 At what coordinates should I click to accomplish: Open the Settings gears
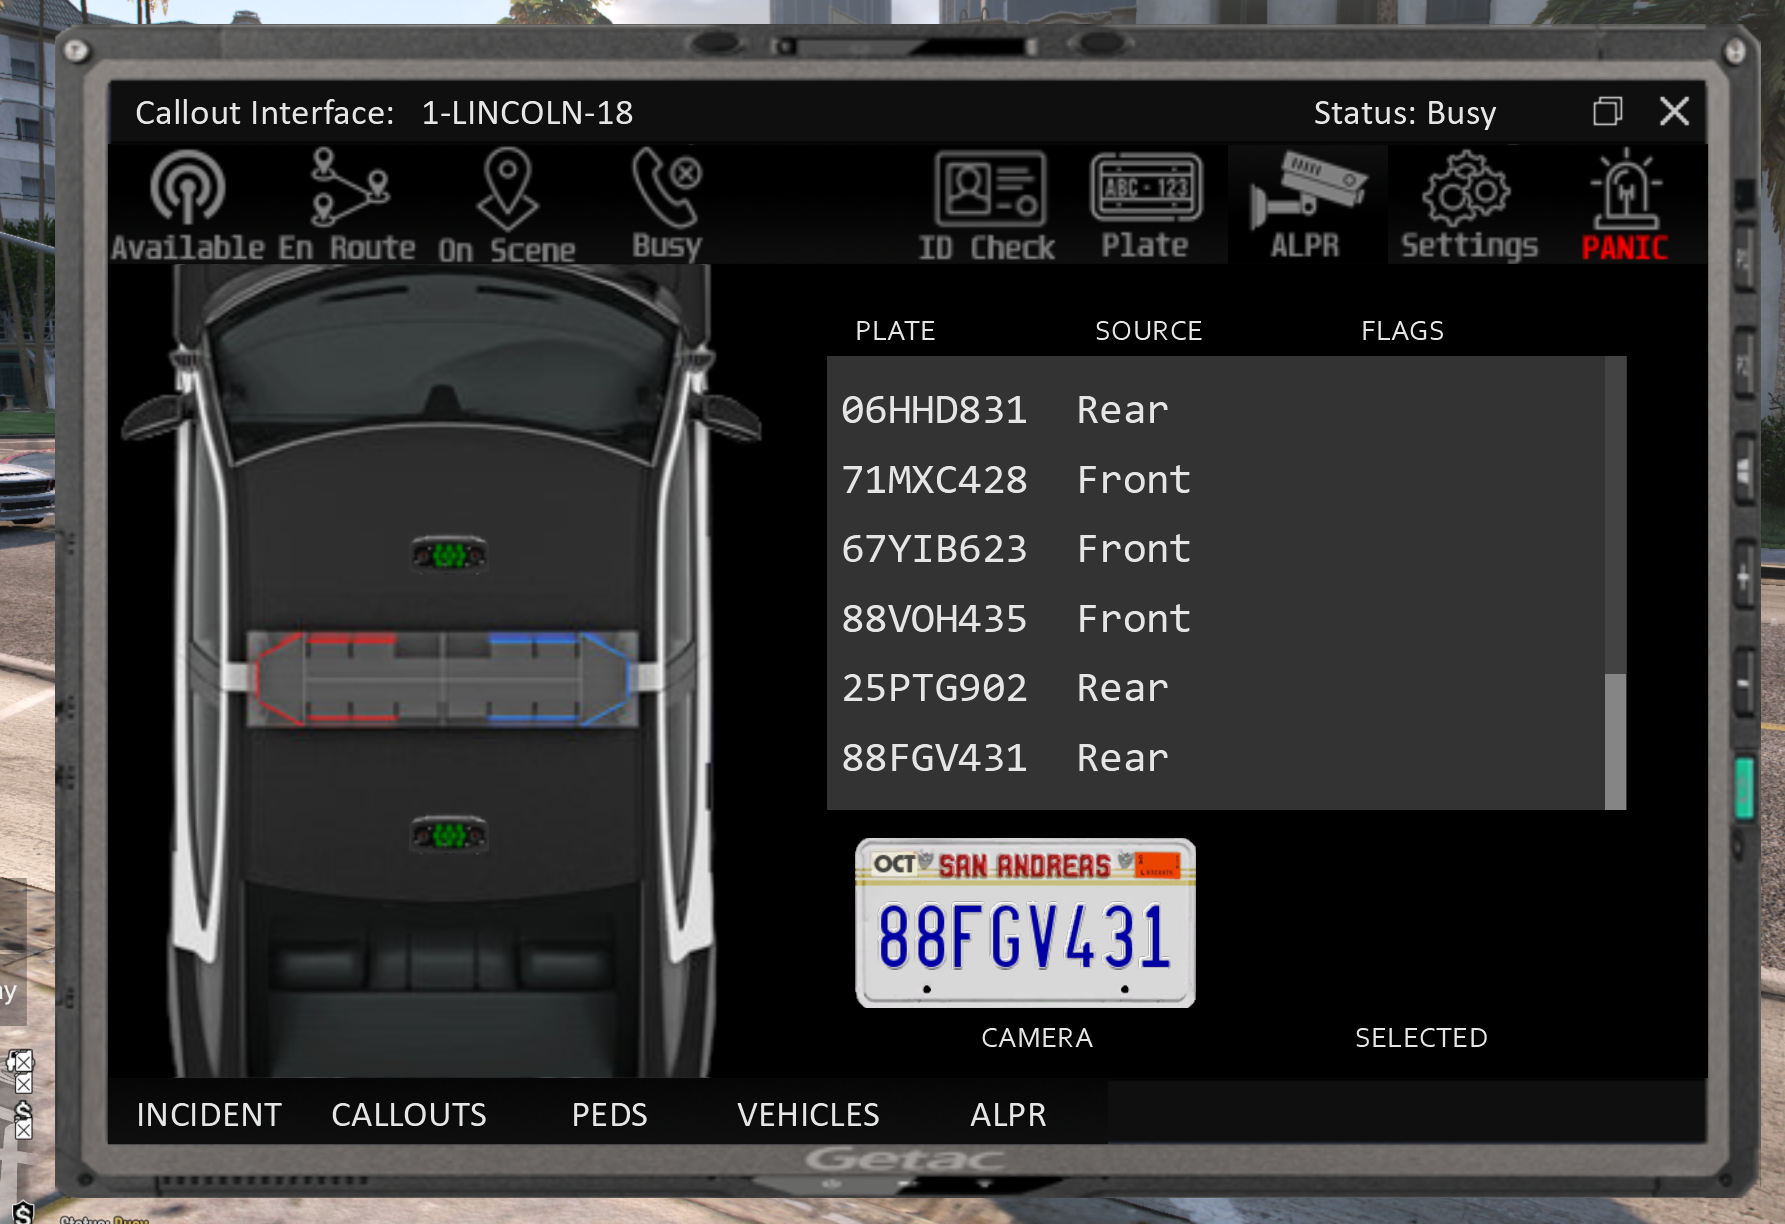pyautogui.click(x=1468, y=205)
